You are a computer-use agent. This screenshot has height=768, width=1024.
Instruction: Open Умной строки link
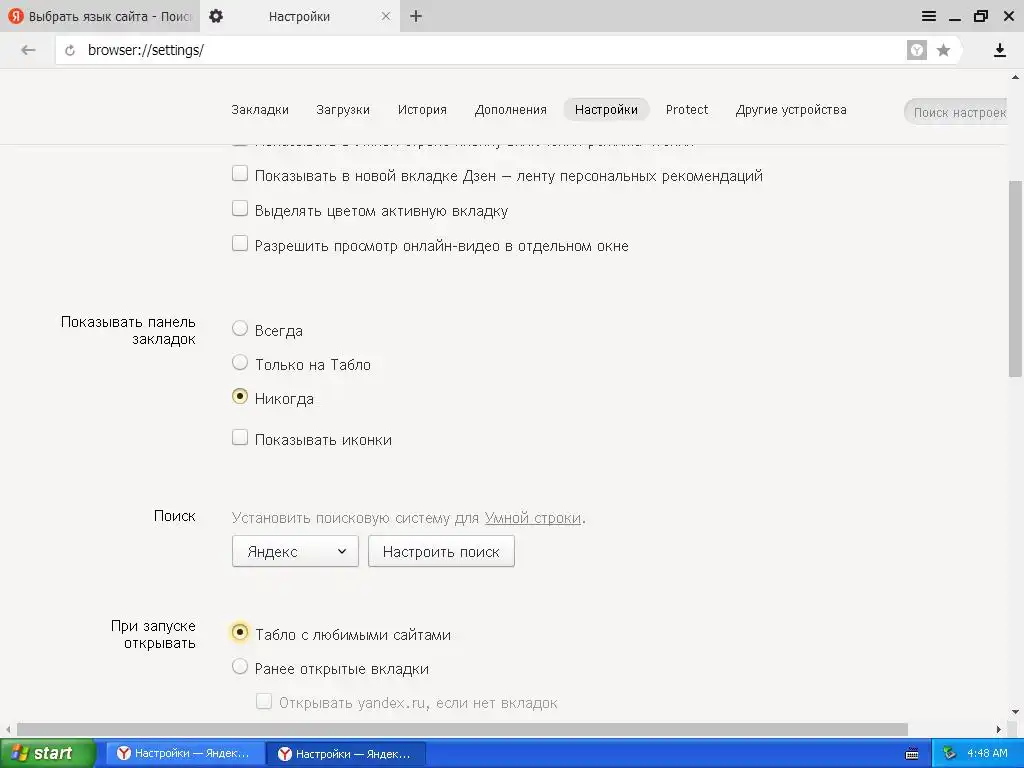(532, 518)
